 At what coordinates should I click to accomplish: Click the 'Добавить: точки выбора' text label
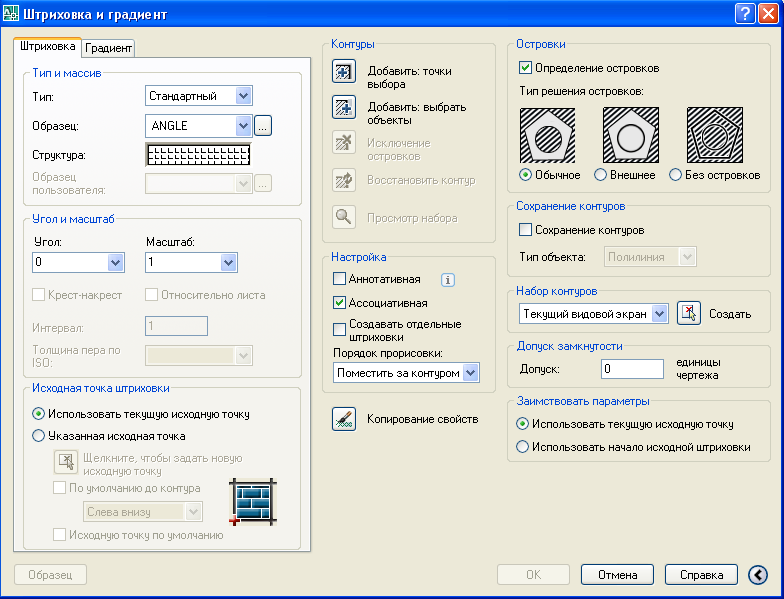click(x=409, y=78)
